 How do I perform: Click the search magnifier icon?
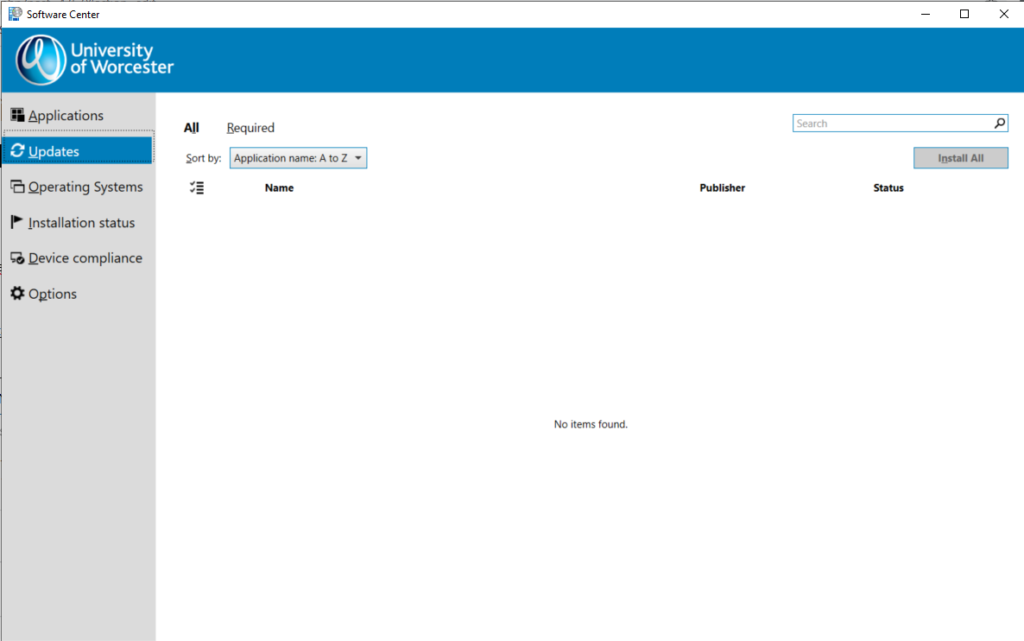click(999, 123)
